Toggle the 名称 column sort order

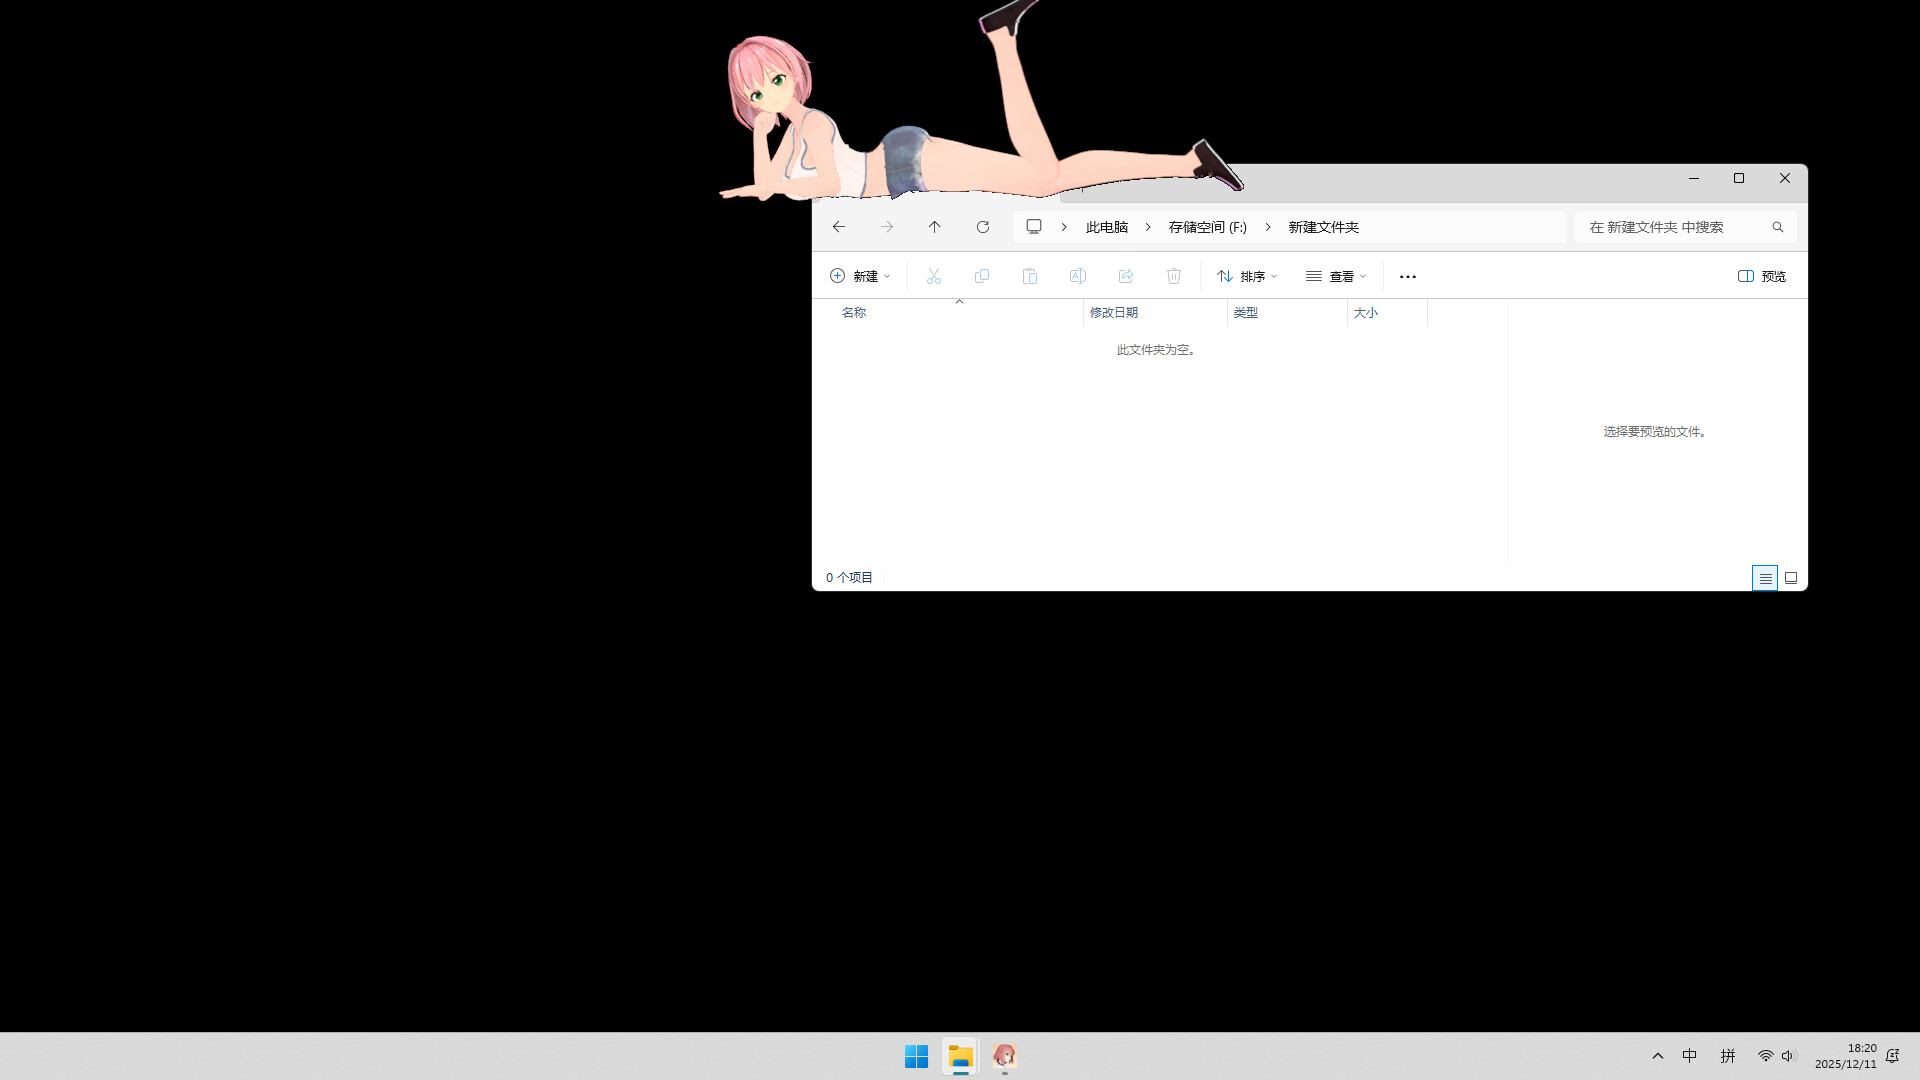pyautogui.click(x=854, y=312)
